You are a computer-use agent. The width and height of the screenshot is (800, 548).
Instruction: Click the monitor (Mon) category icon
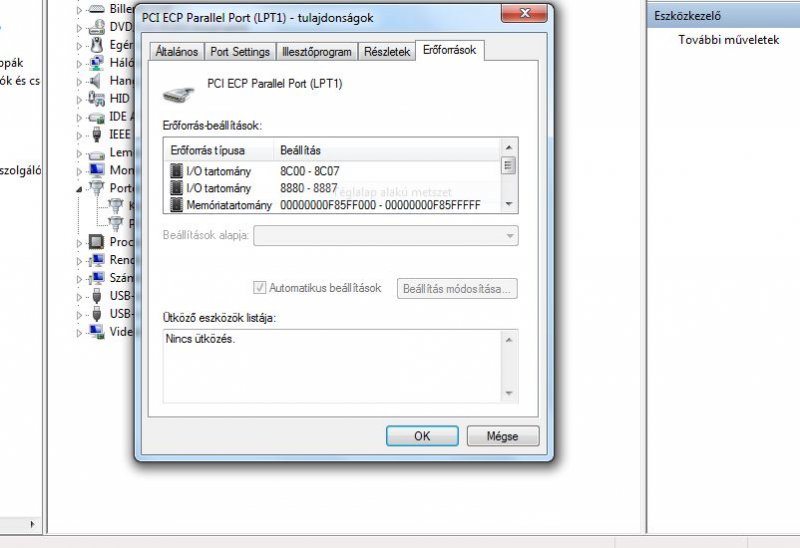click(96, 170)
